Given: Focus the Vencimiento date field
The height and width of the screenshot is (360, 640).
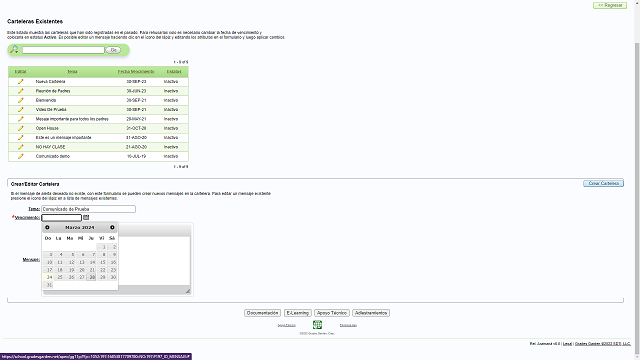Looking at the screenshot, I should pos(62,218).
